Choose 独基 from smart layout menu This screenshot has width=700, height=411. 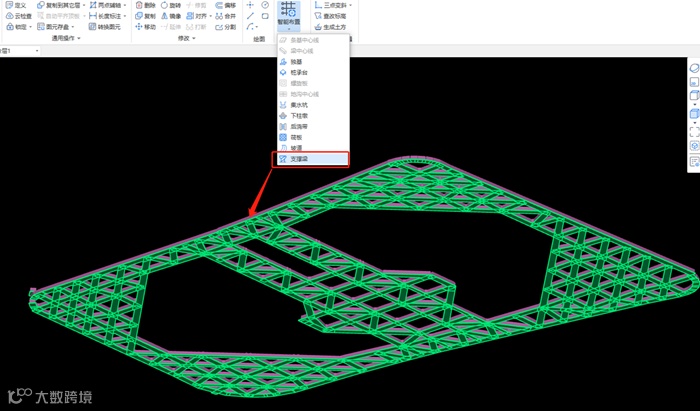point(312,62)
